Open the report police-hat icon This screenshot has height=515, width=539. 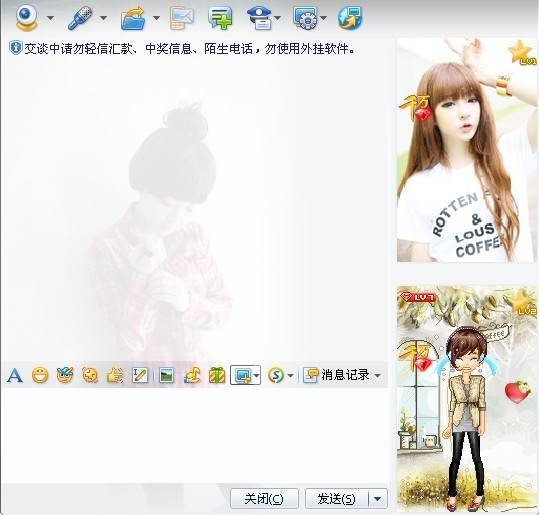(x=259, y=18)
